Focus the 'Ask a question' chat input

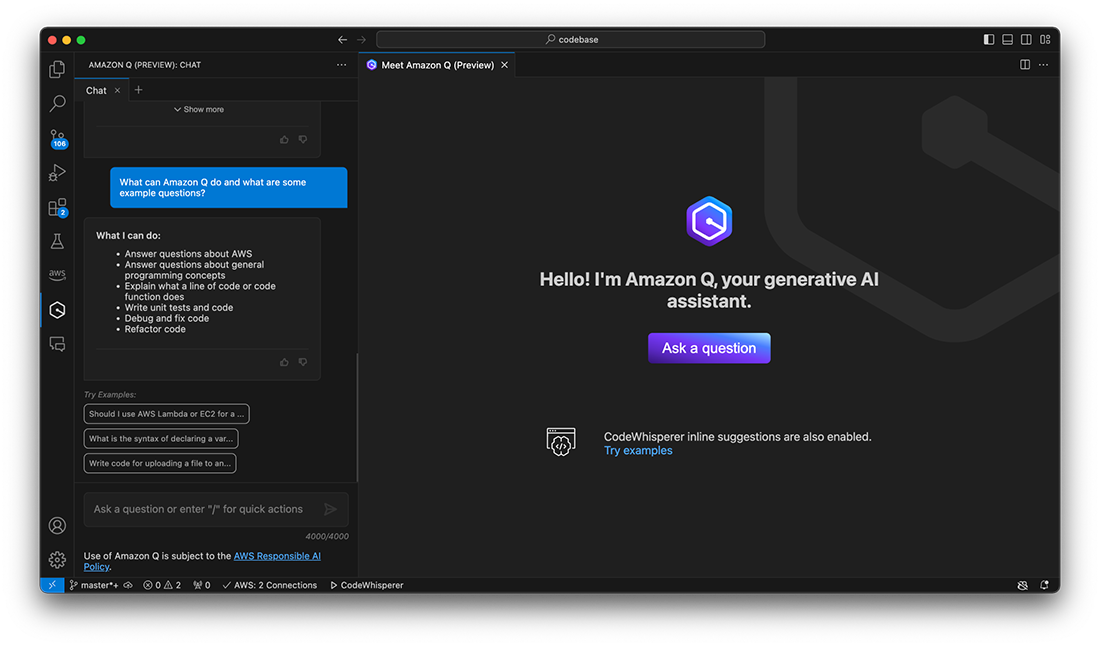click(216, 509)
